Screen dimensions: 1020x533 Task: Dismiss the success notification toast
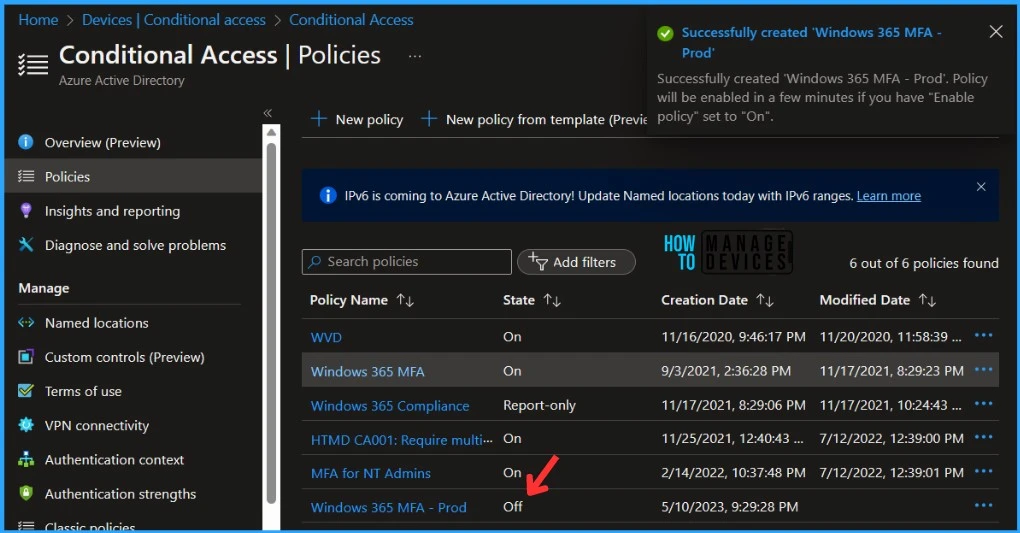[x=995, y=31]
